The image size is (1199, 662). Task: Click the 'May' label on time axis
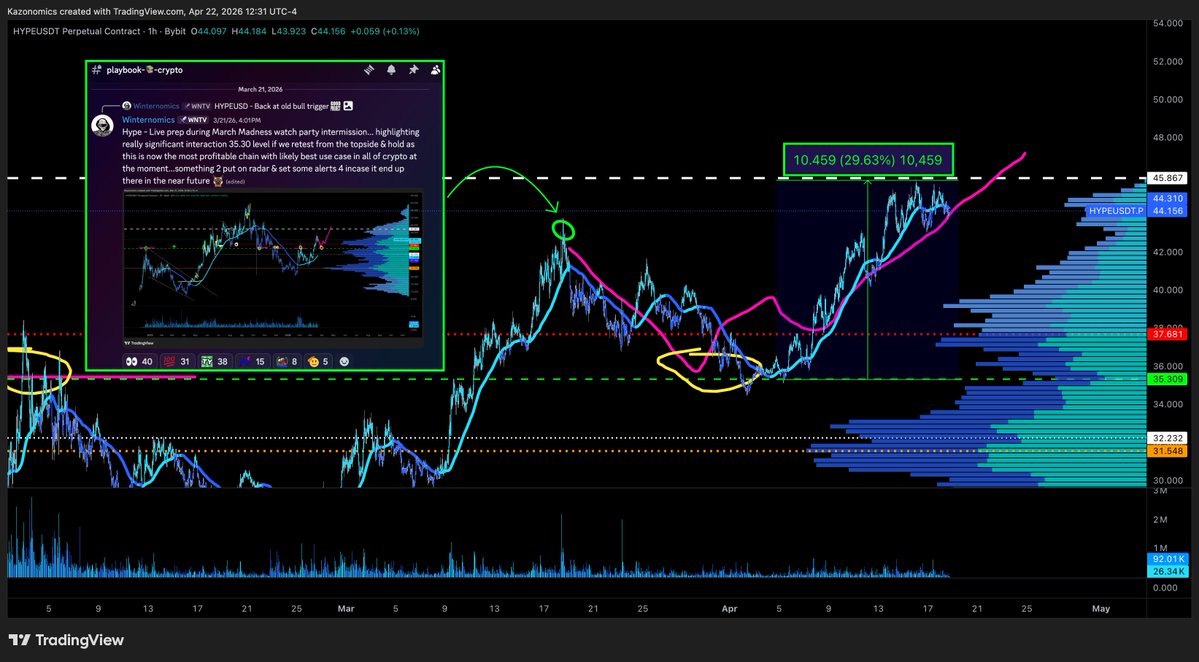[x=1100, y=608]
